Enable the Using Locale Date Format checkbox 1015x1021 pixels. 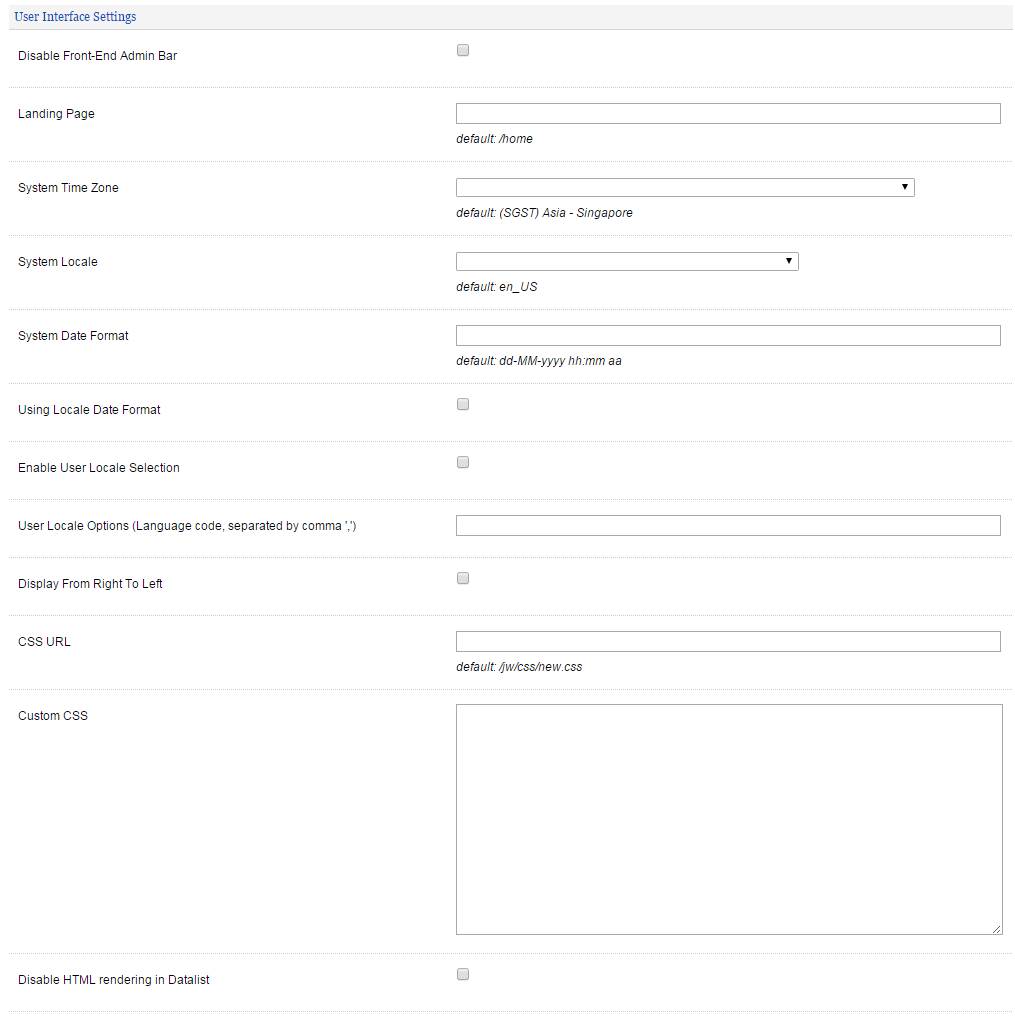[x=463, y=405]
